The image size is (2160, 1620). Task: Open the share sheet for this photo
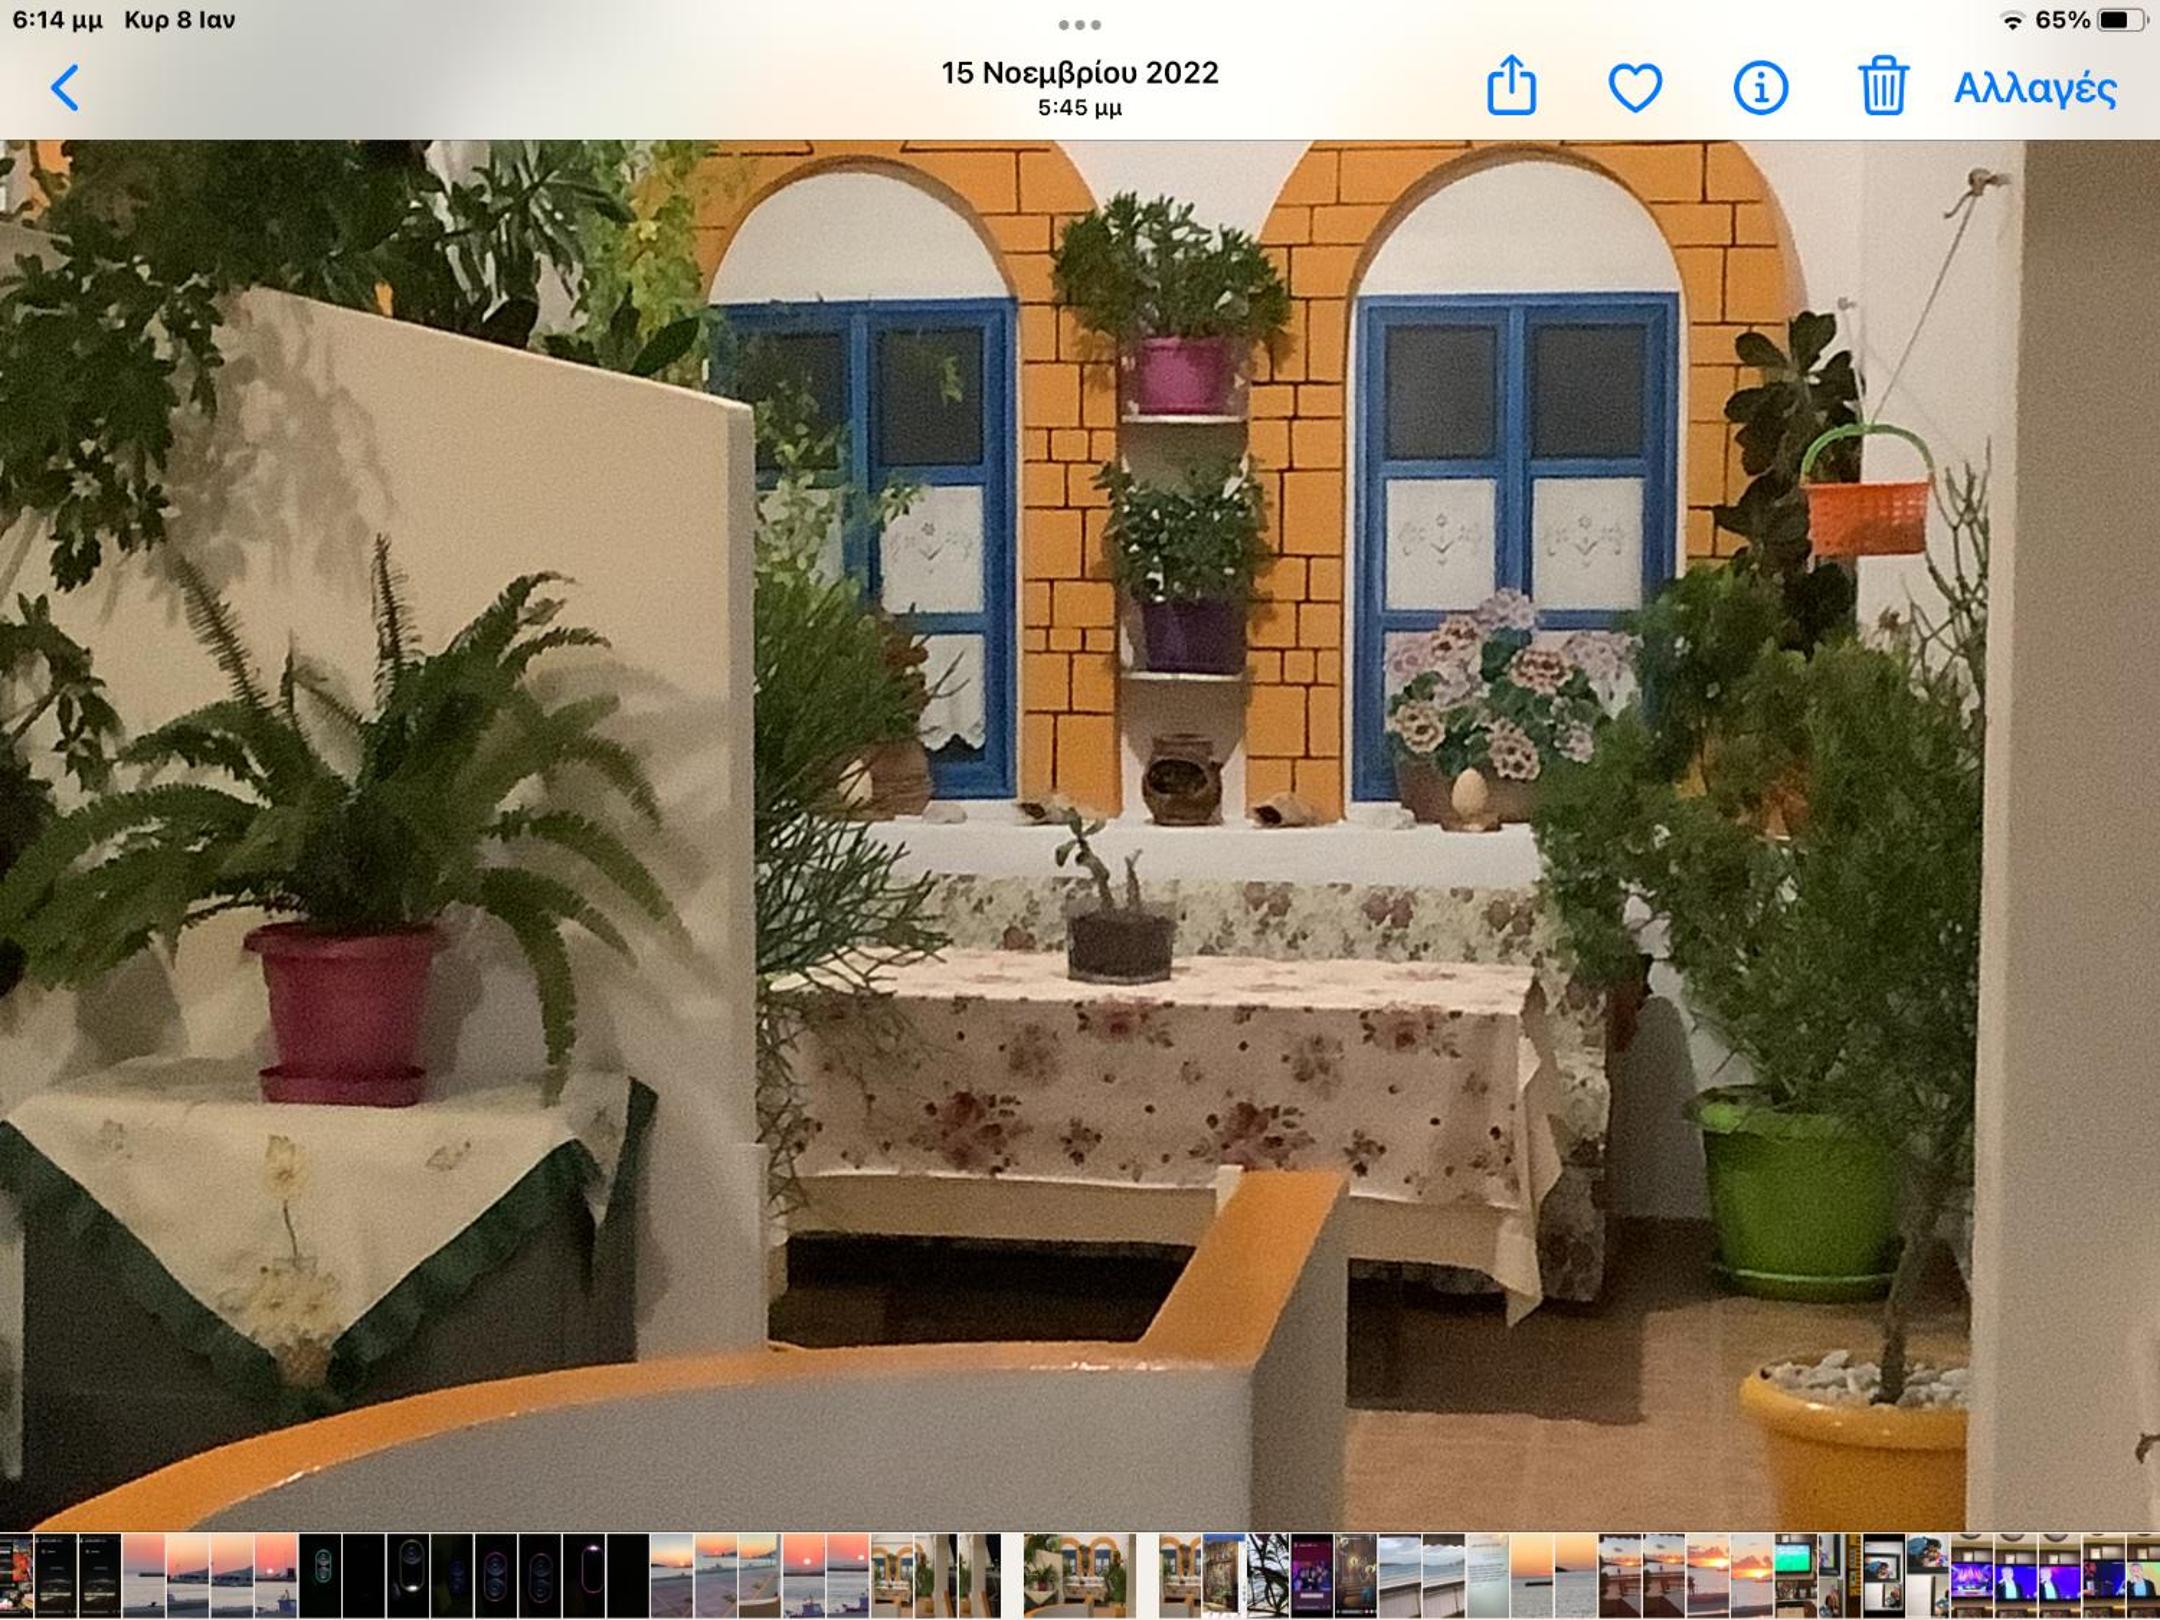point(1511,86)
